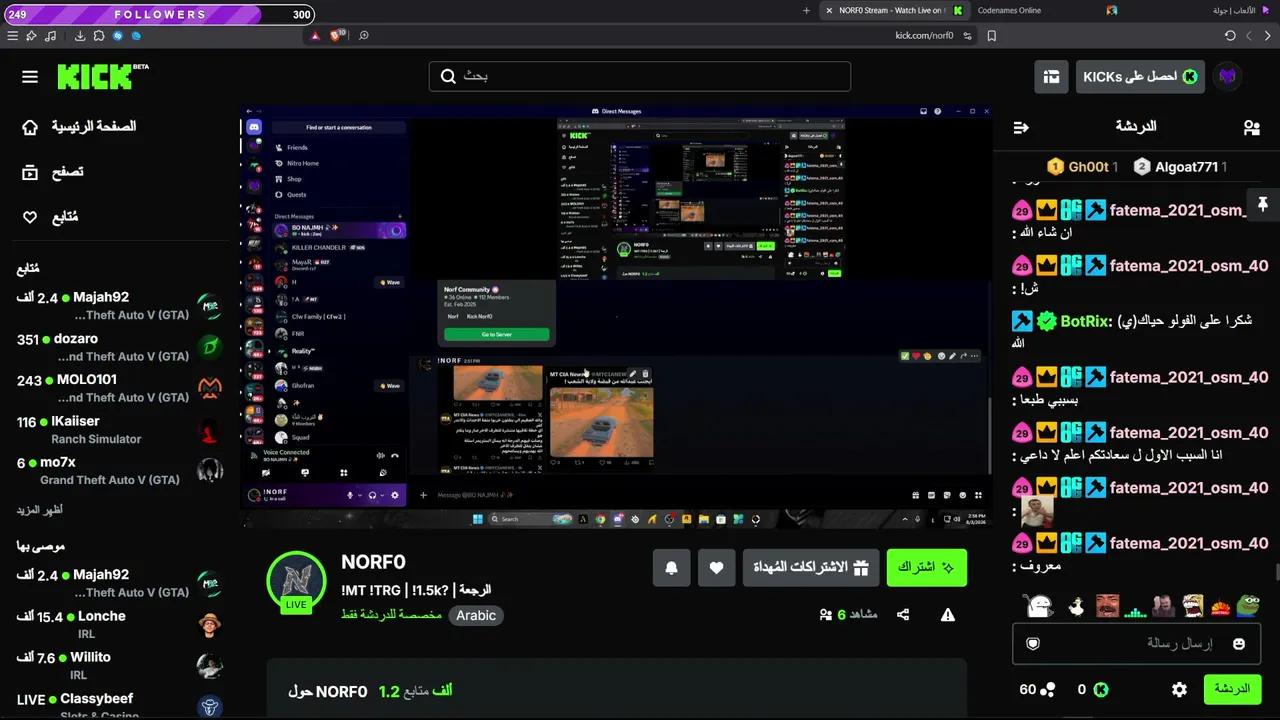Open IKaiiser Ranch Simulator channel

pyautogui.click(x=119, y=430)
